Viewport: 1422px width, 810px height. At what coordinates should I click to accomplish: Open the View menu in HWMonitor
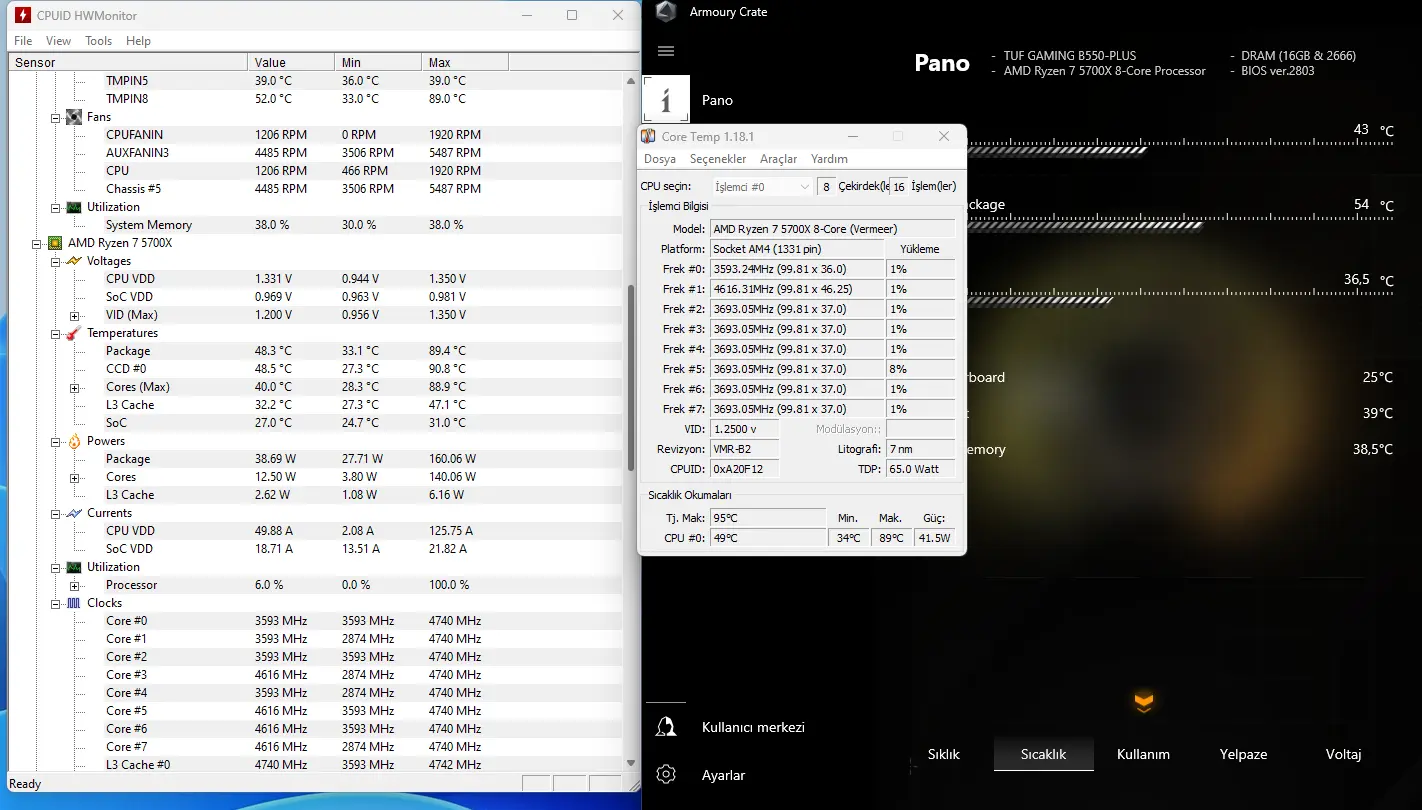(58, 41)
